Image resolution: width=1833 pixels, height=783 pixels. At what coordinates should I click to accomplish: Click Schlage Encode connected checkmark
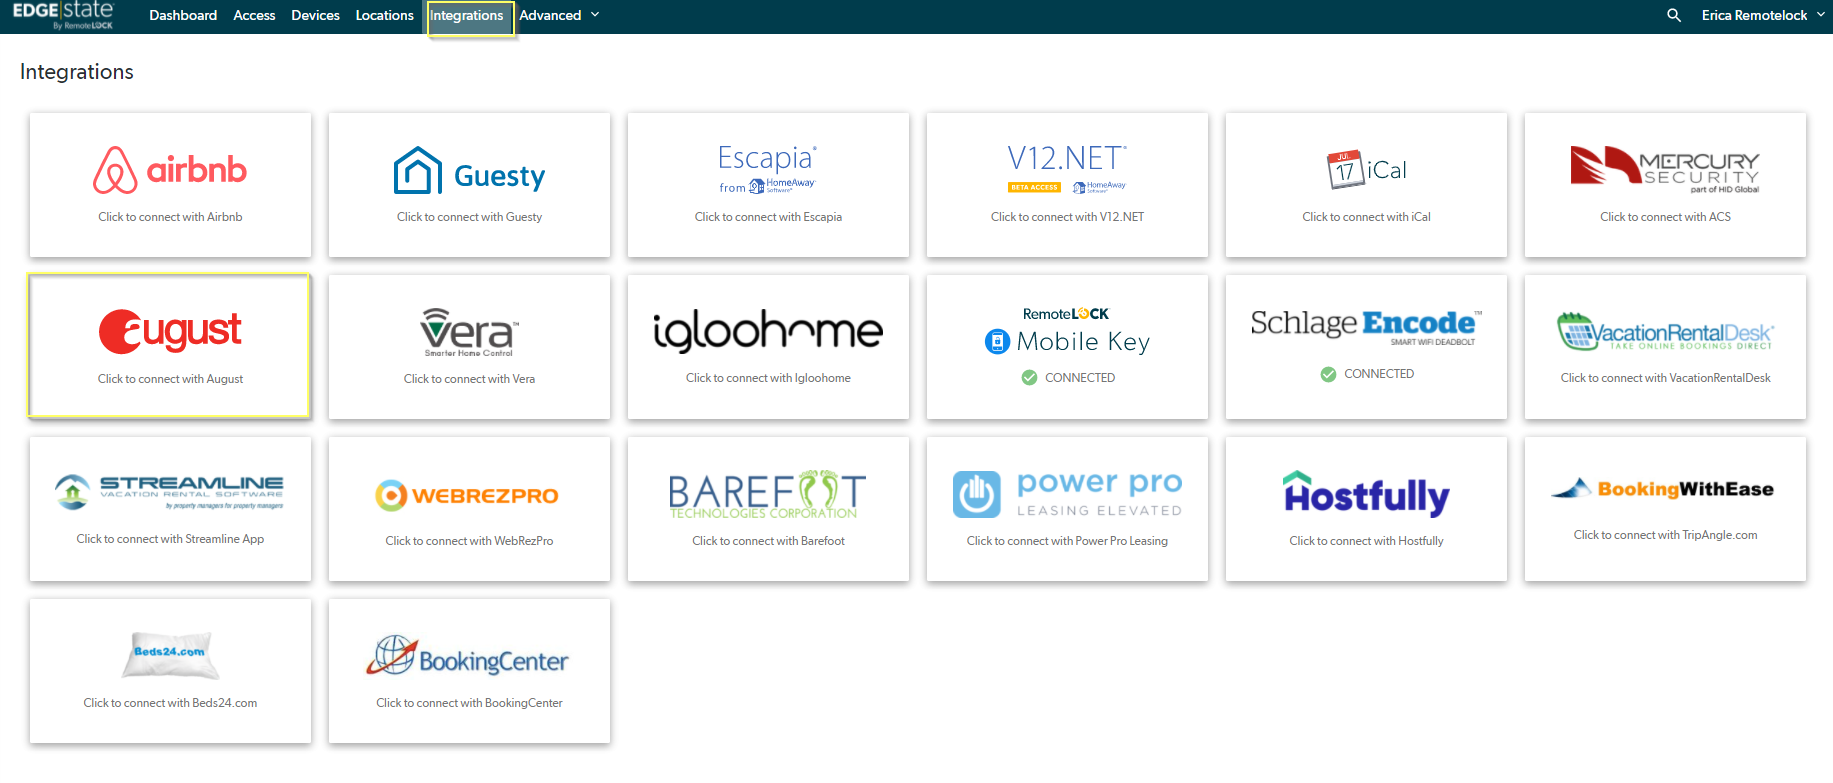point(1328,374)
